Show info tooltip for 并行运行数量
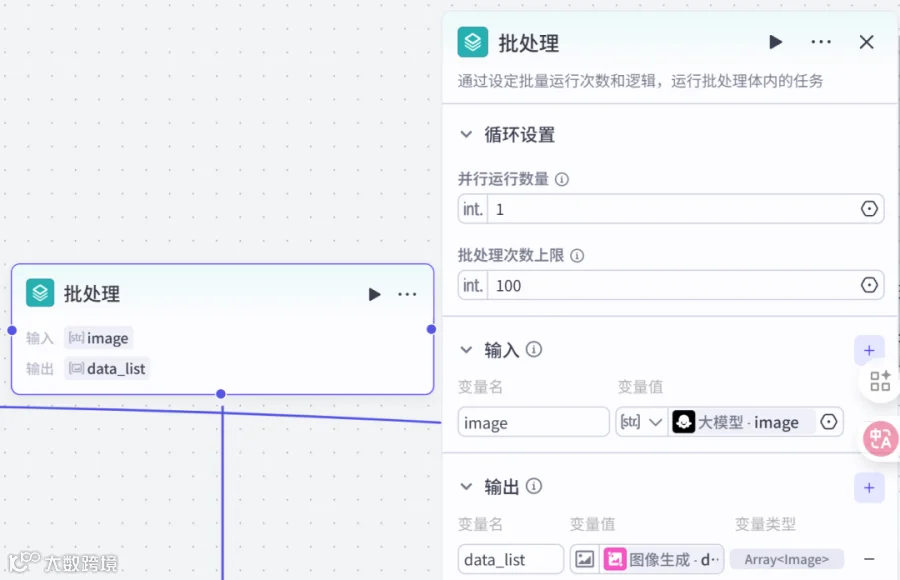 pos(562,179)
